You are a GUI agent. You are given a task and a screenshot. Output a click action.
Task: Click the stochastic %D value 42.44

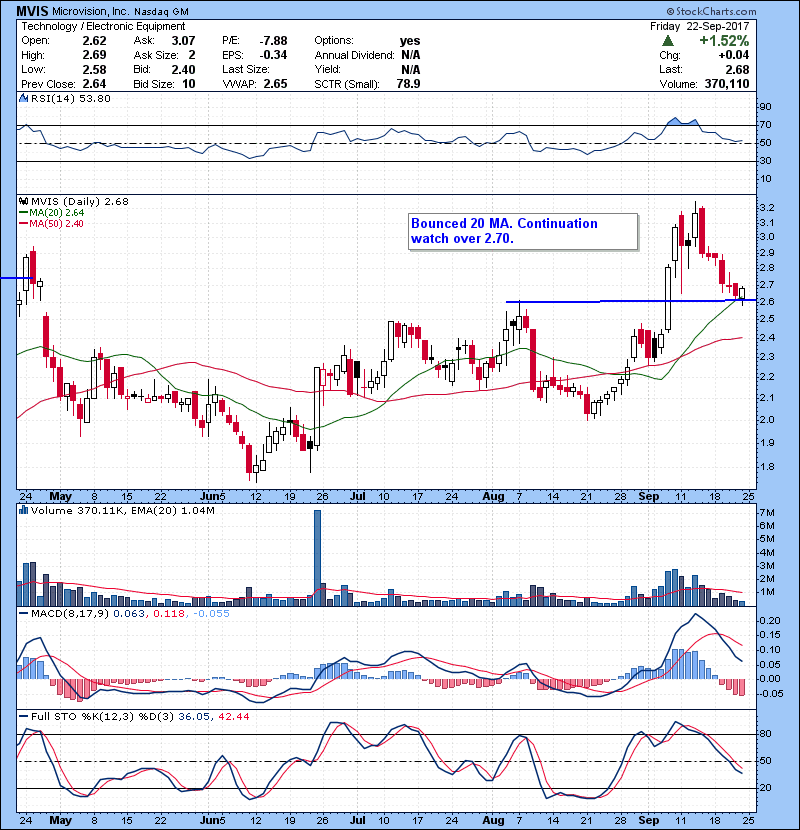pyautogui.click(x=233, y=717)
